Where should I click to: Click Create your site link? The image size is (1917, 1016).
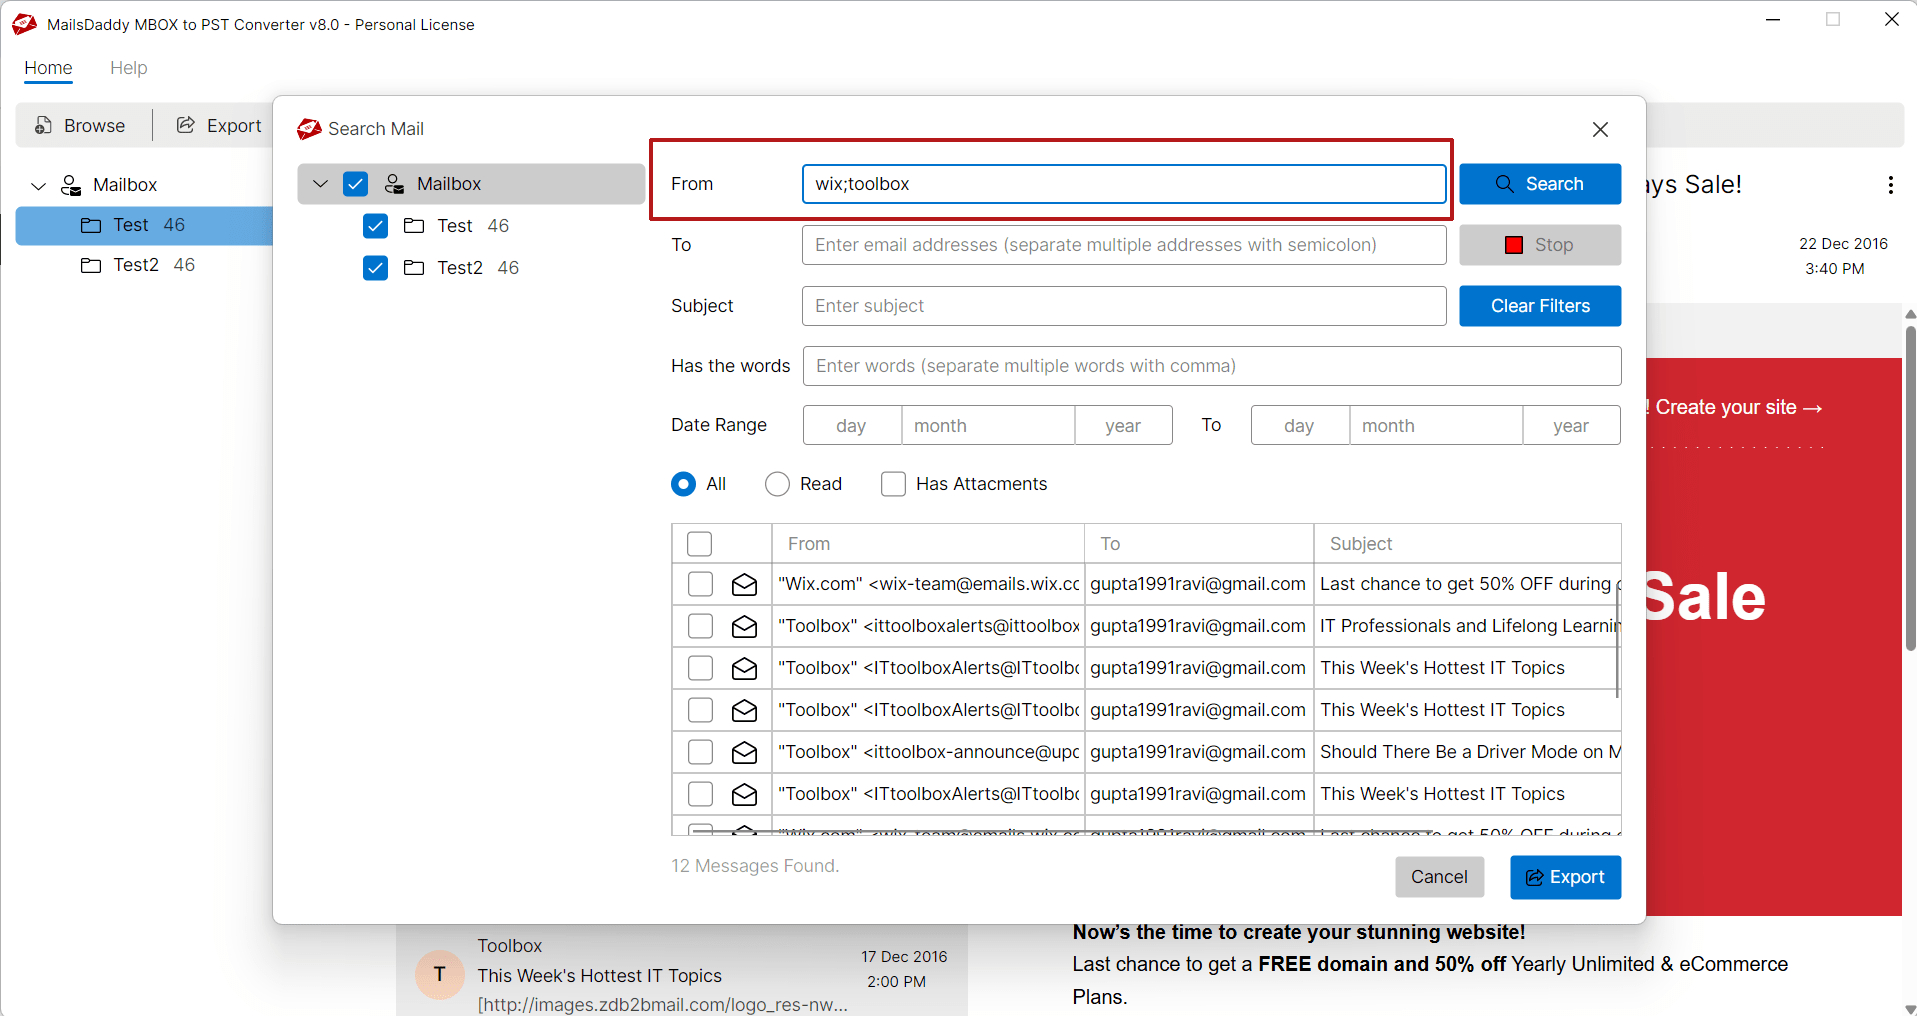pyautogui.click(x=1738, y=407)
